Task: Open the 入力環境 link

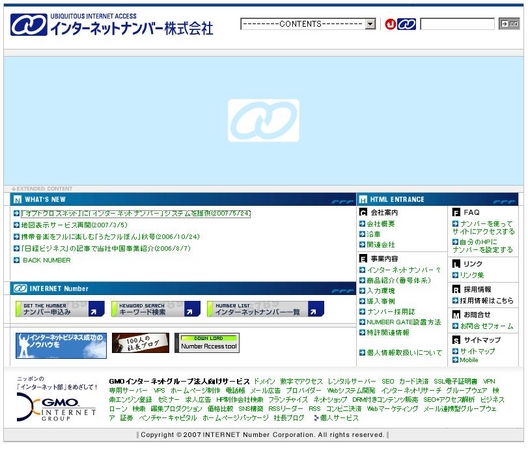Action: tap(381, 291)
